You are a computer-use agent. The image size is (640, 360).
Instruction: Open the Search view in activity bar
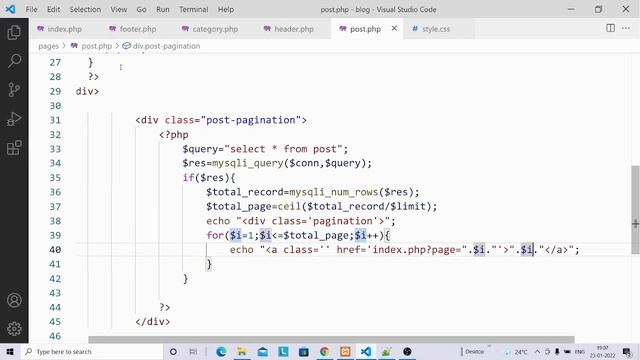pyautogui.click(x=14, y=61)
